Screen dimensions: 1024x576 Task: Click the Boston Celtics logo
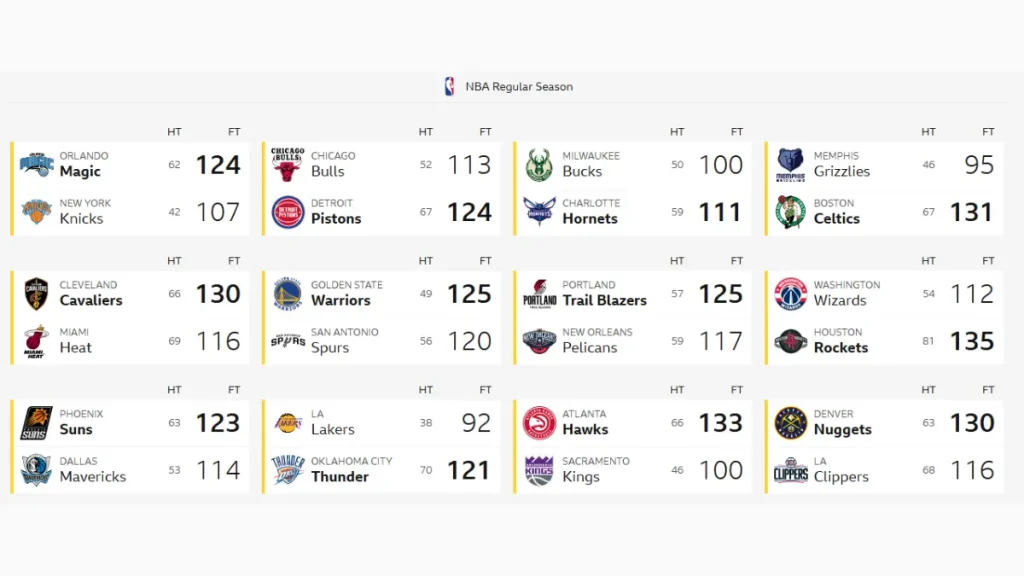[791, 211]
